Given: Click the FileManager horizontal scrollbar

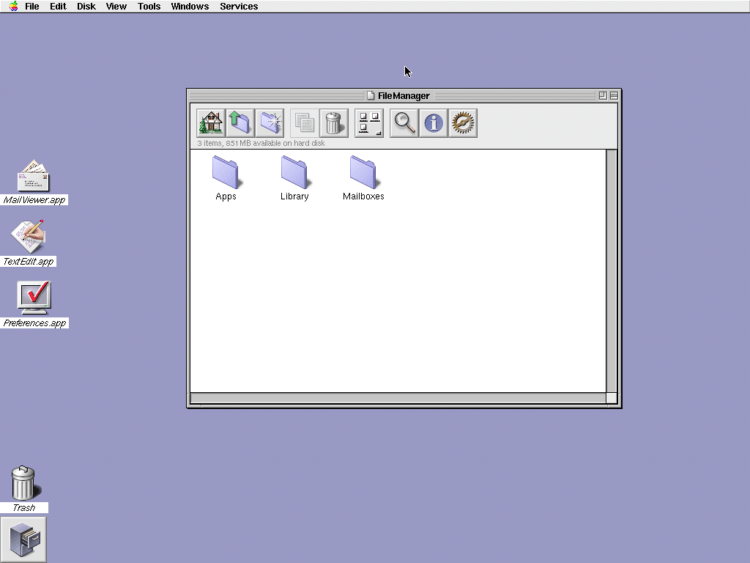Looking at the screenshot, I should pyautogui.click(x=398, y=398).
